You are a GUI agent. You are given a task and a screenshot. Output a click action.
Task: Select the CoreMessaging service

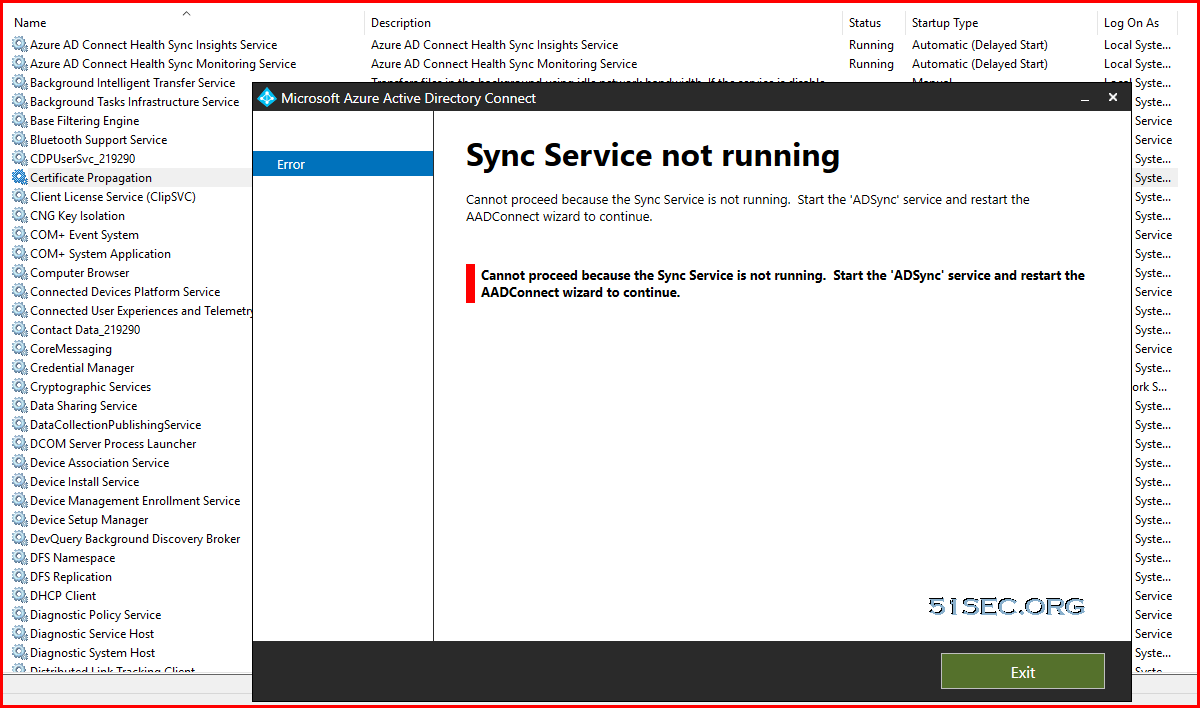click(71, 349)
